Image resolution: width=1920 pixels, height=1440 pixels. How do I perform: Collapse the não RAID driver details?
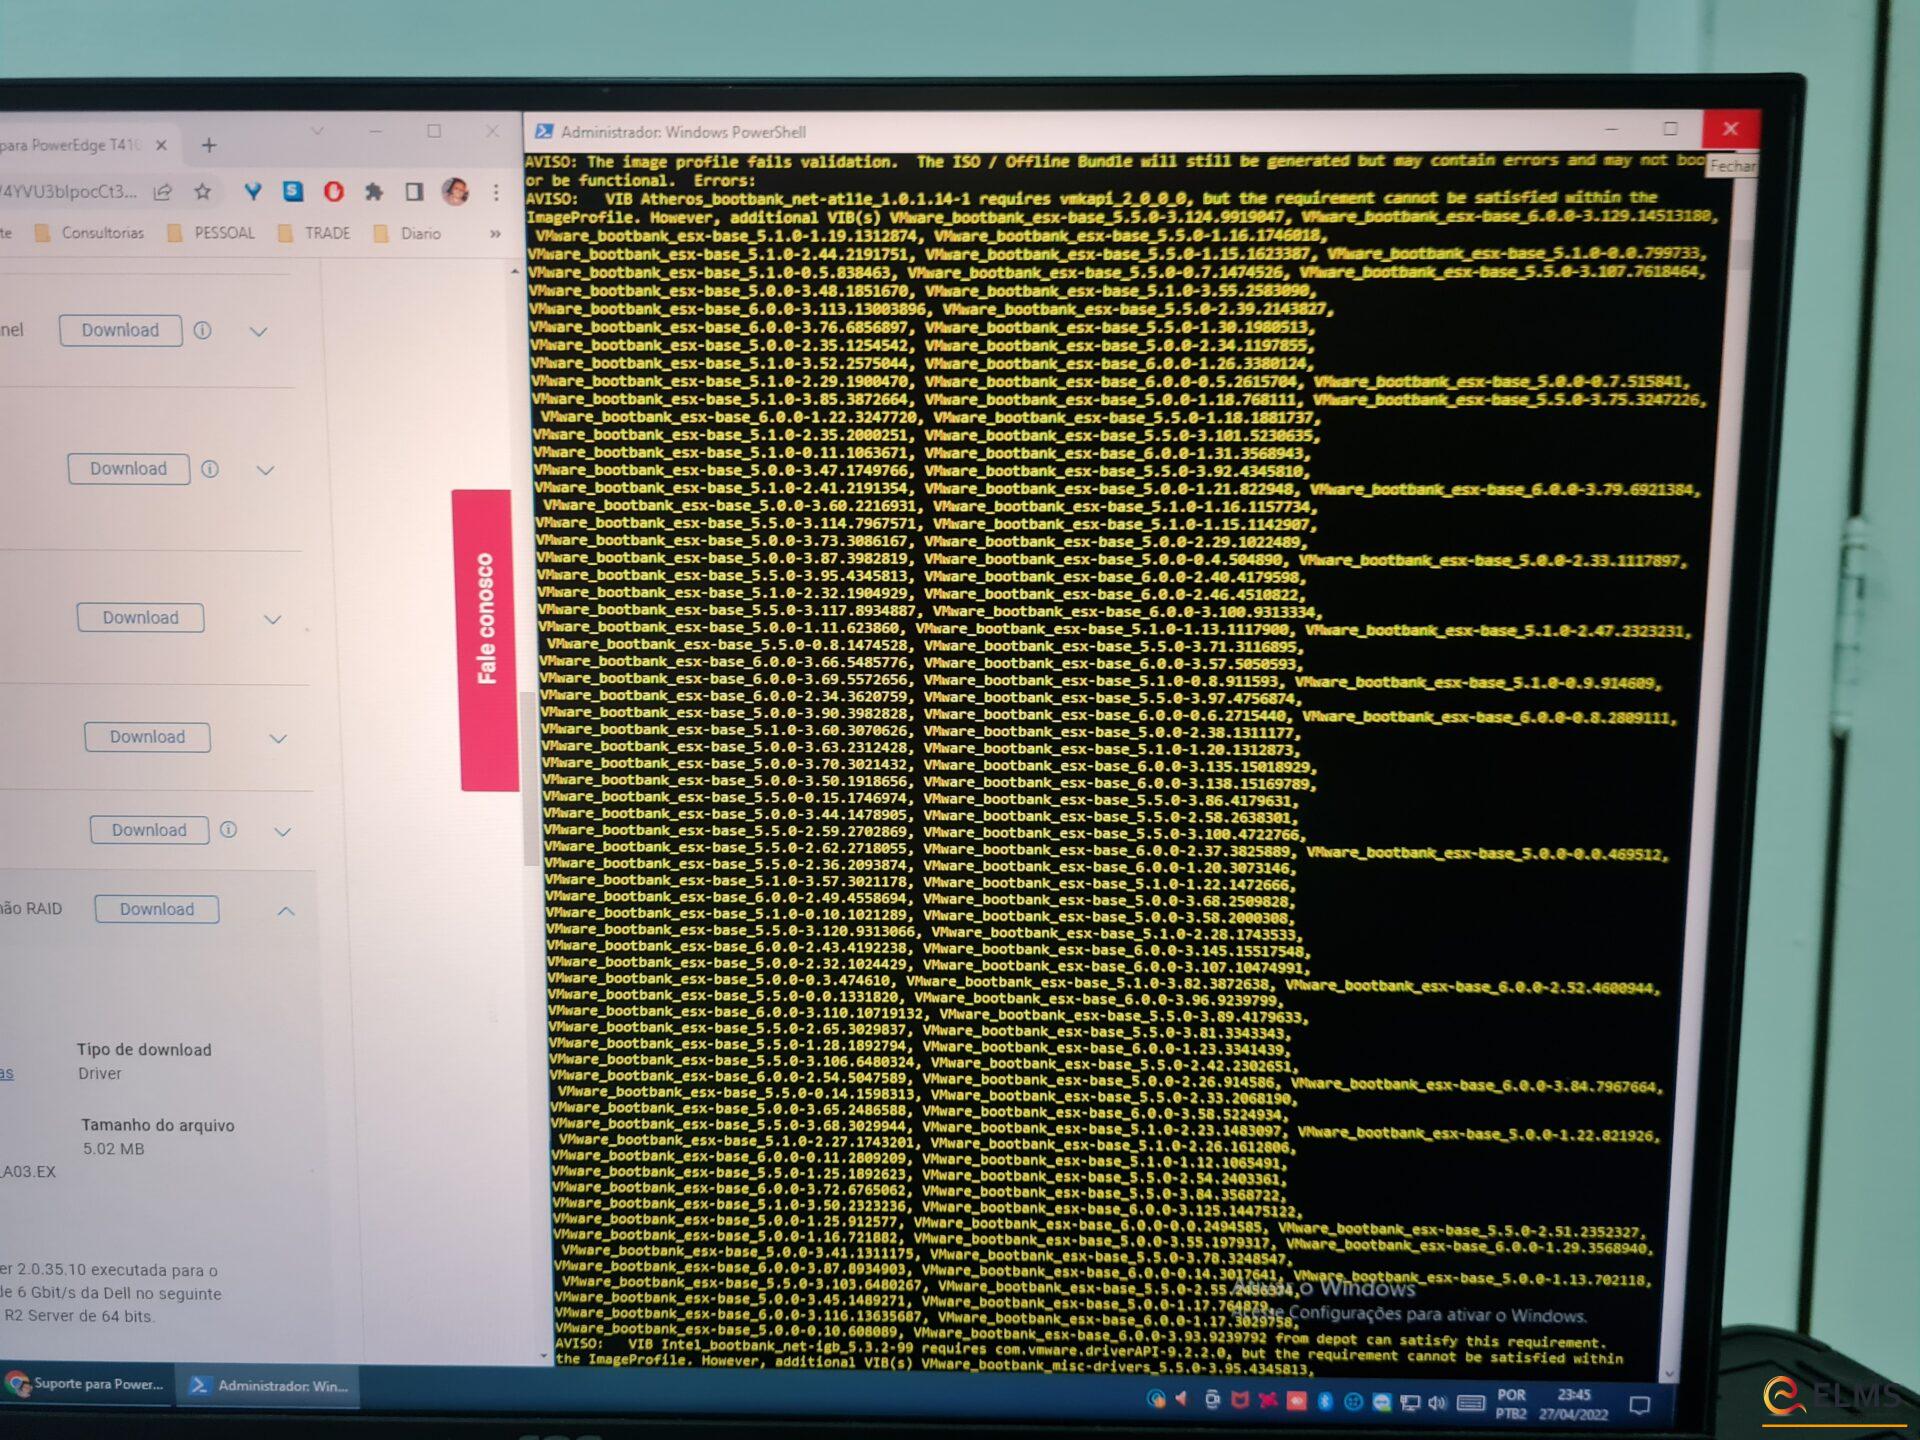point(286,910)
